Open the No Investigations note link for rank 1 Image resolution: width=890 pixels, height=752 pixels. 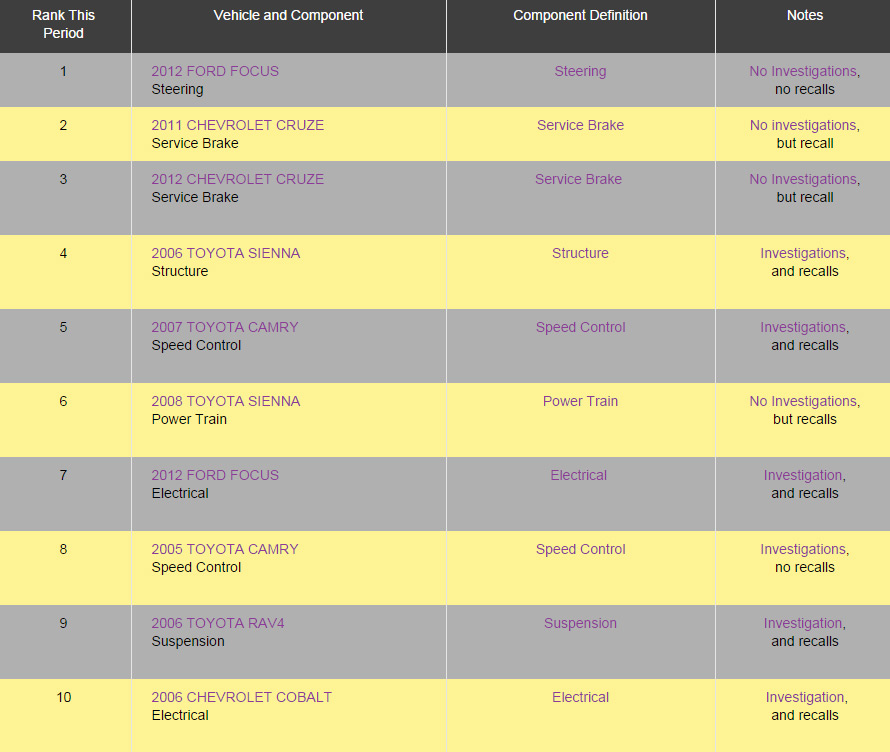tap(804, 72)
